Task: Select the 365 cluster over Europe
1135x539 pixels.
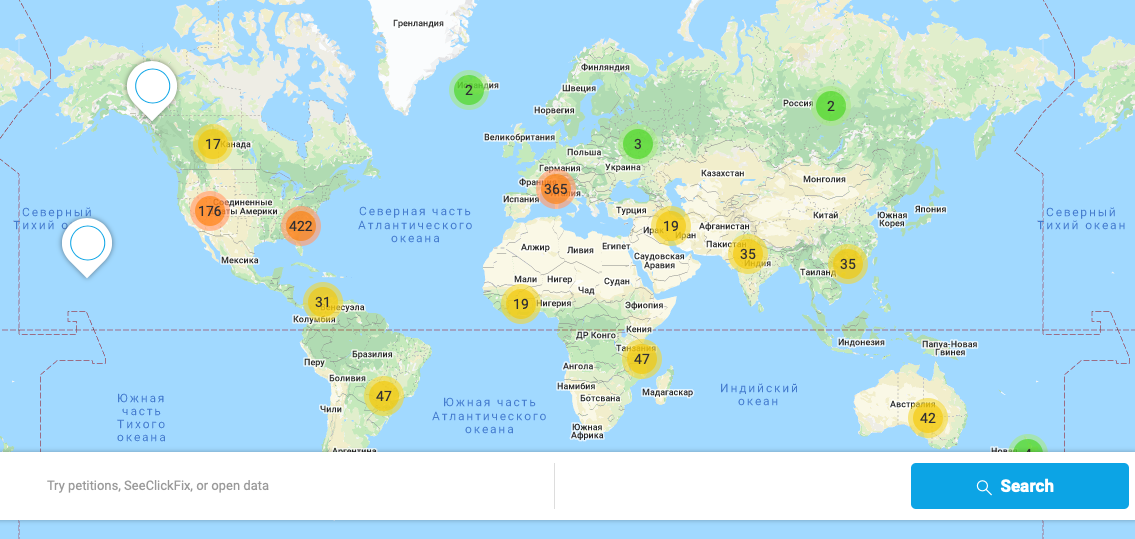Action: click(x=556, y=189)
